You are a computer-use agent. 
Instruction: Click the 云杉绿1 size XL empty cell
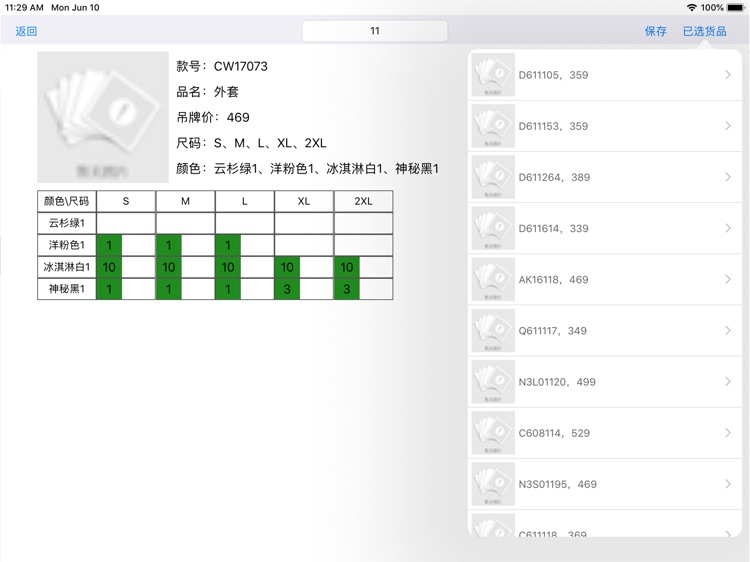point(304,223)
